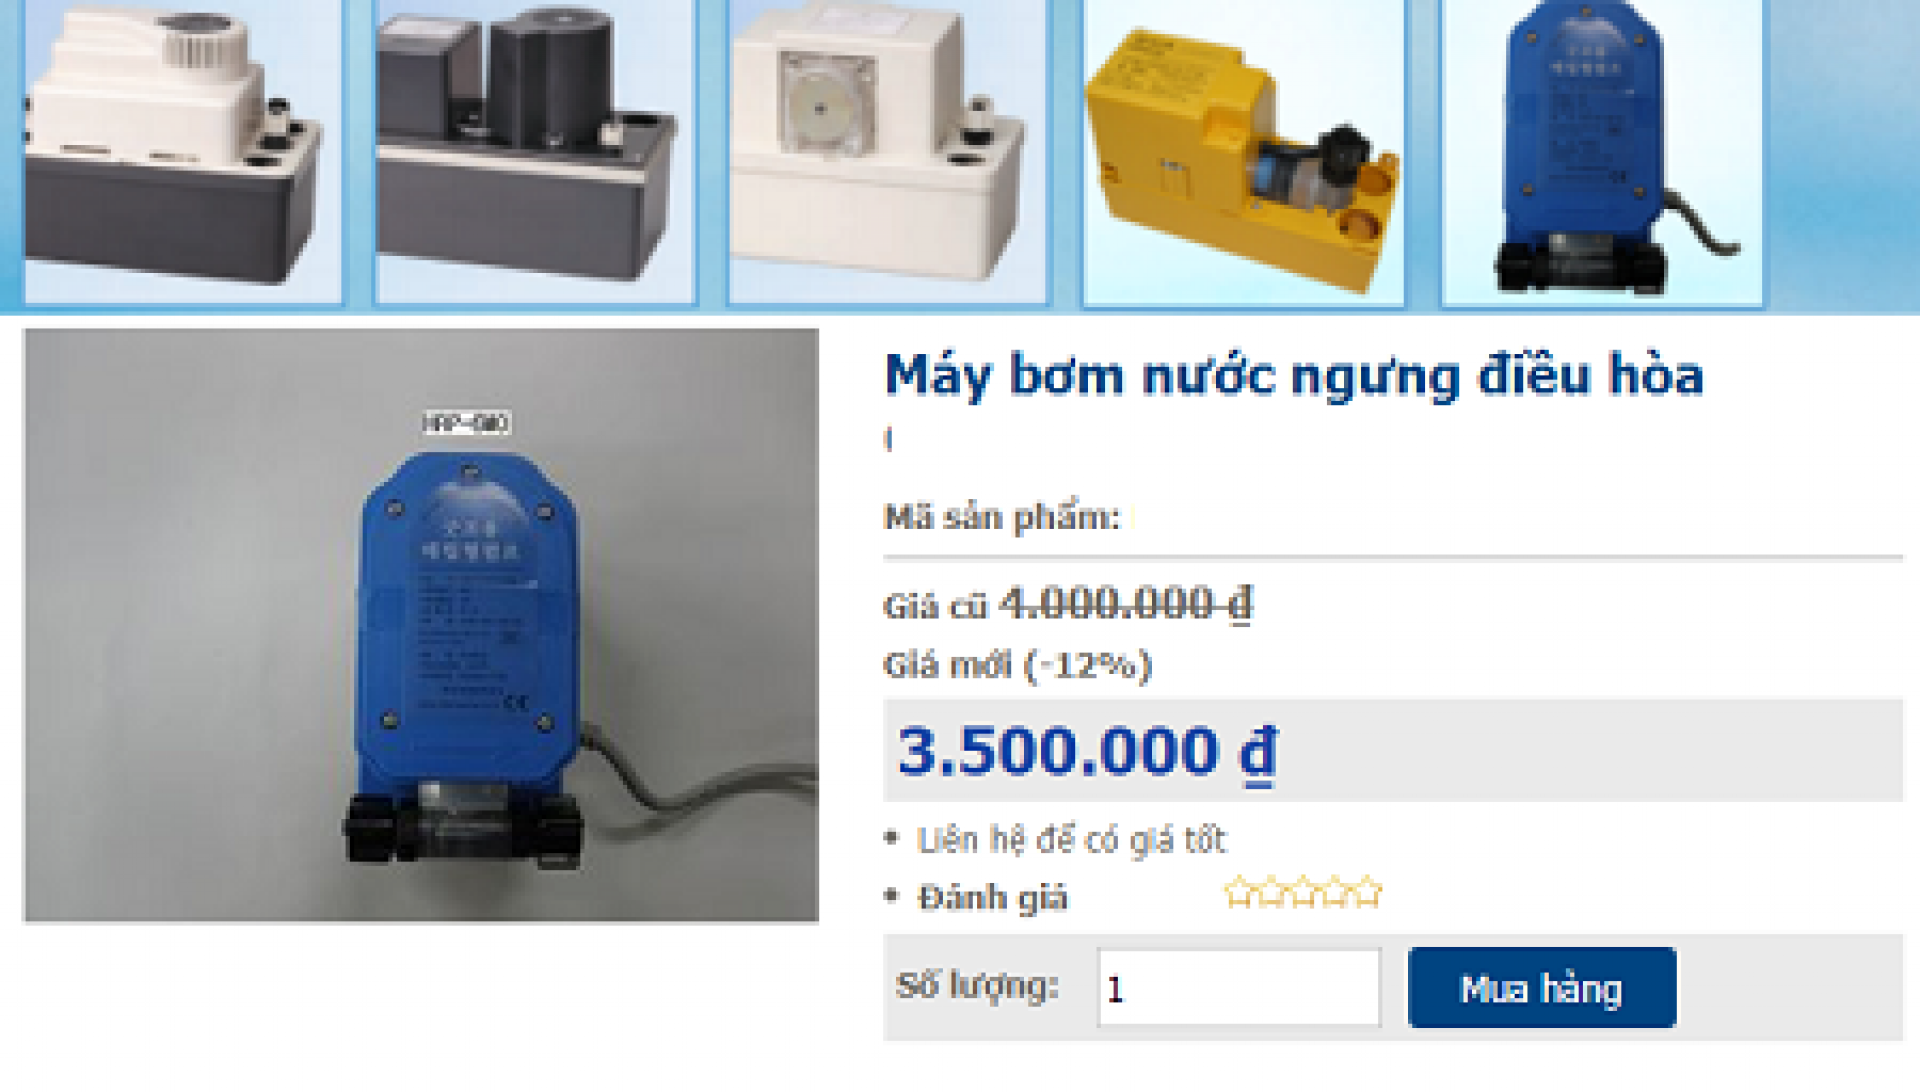Rate the product four stars
This screenshot has width=1920, height=1092.
pyautogui.click(x=1335, y=892)
